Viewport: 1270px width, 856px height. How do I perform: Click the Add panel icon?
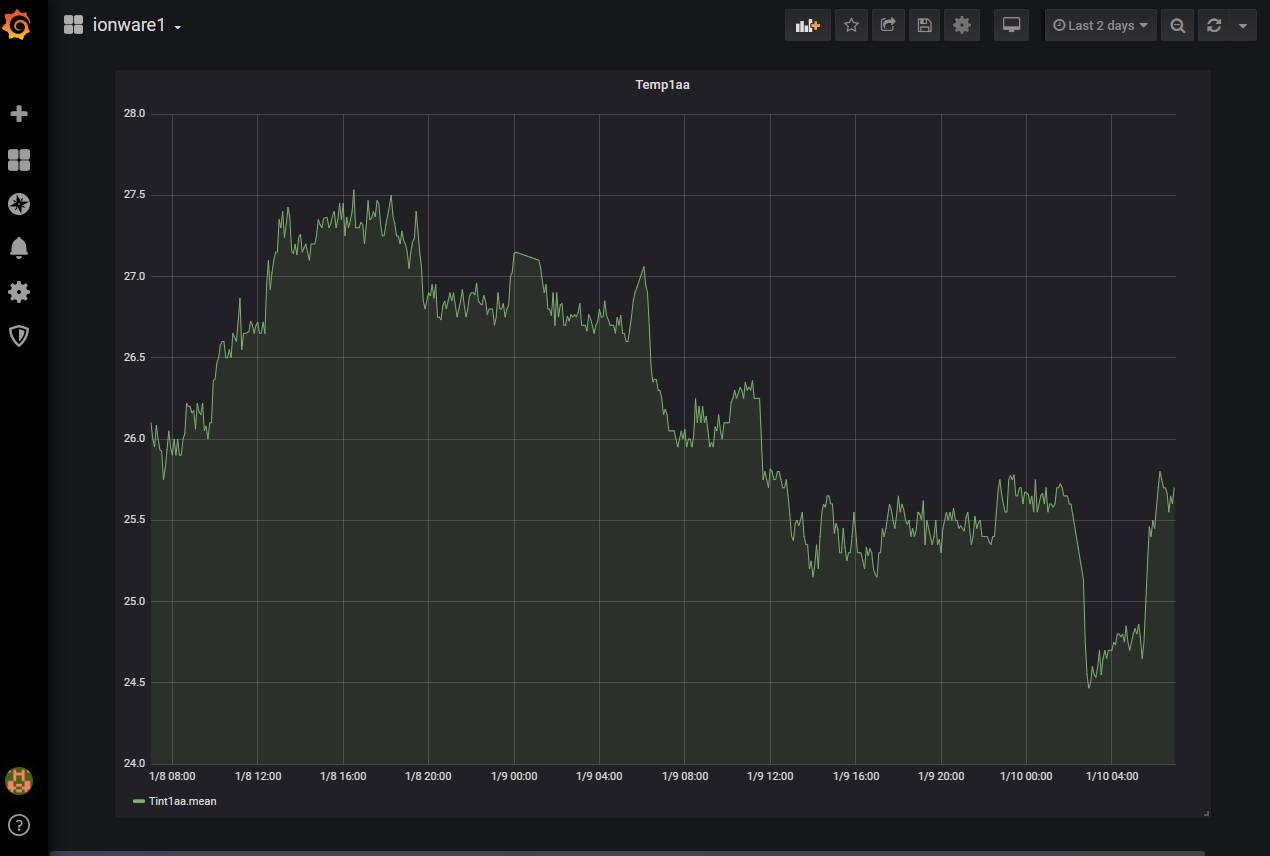[x=807, y=25]
